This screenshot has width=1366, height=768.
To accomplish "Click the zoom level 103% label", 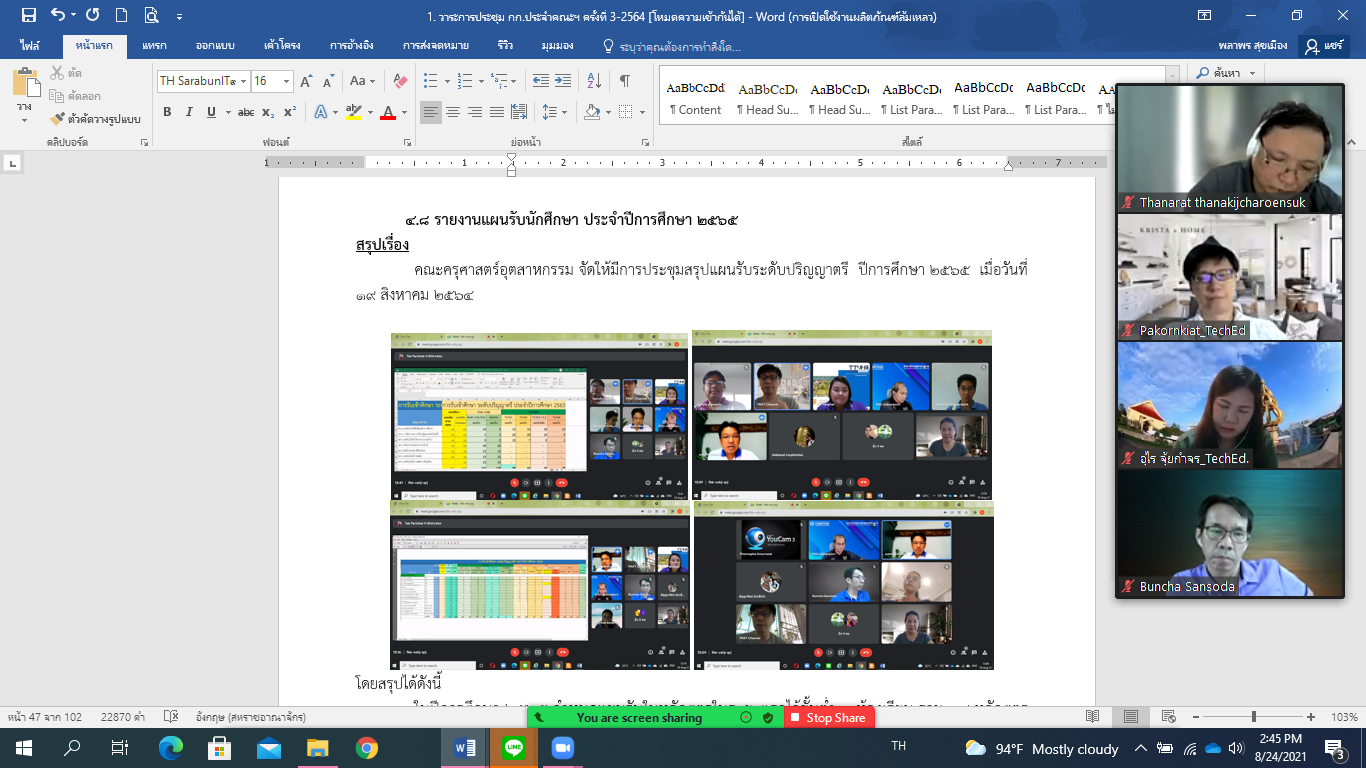I will [x=1345, y=717].
